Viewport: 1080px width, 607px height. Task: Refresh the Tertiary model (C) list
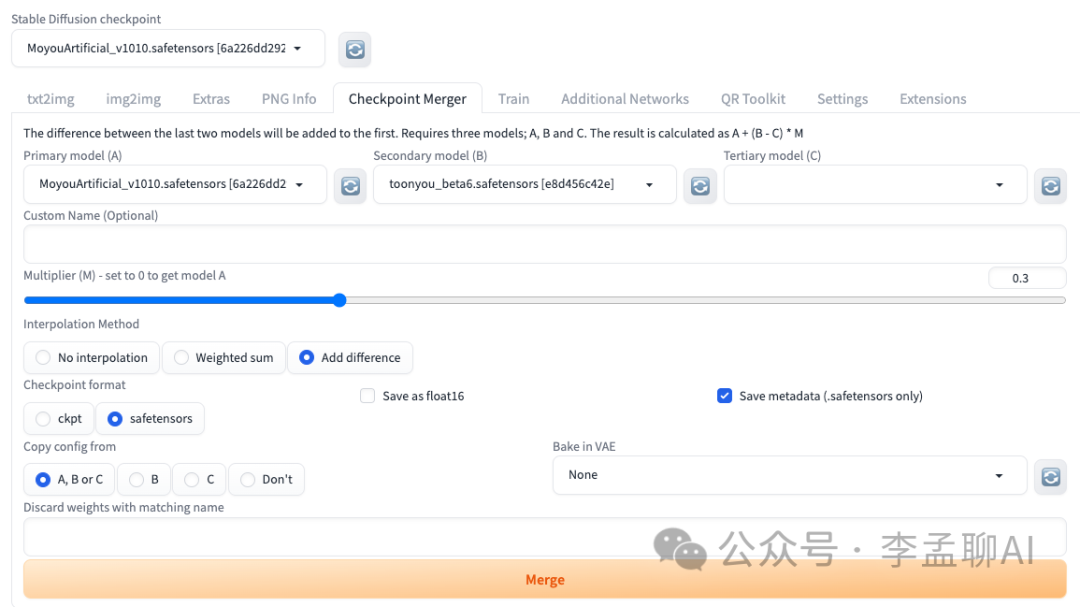point(1050,186)
